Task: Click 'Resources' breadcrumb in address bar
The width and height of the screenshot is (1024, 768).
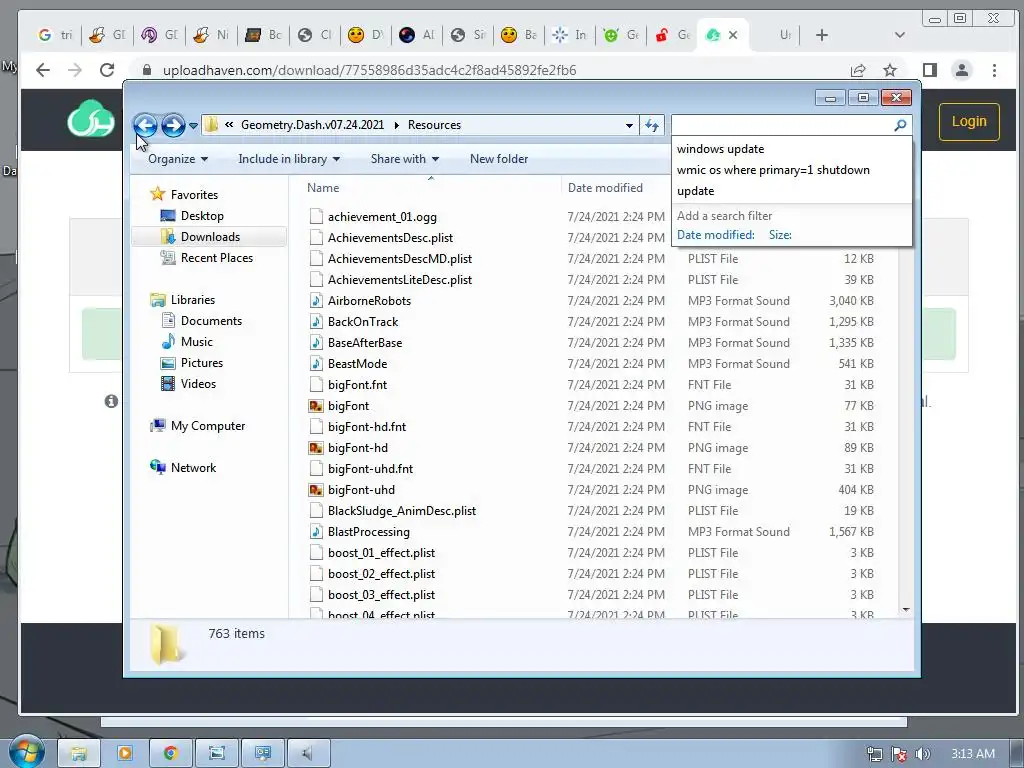Action: (434, 125)
